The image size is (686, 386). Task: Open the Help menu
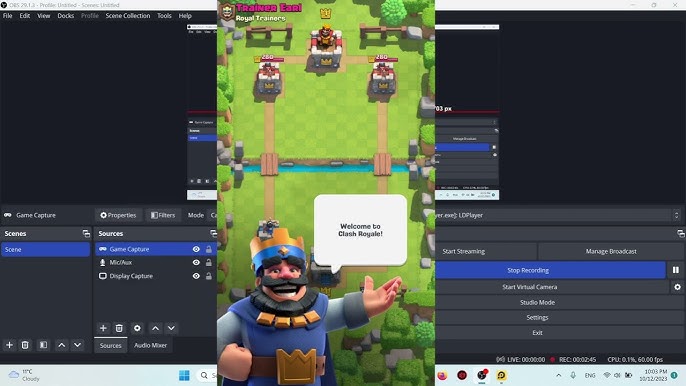[x=185, y=15]
